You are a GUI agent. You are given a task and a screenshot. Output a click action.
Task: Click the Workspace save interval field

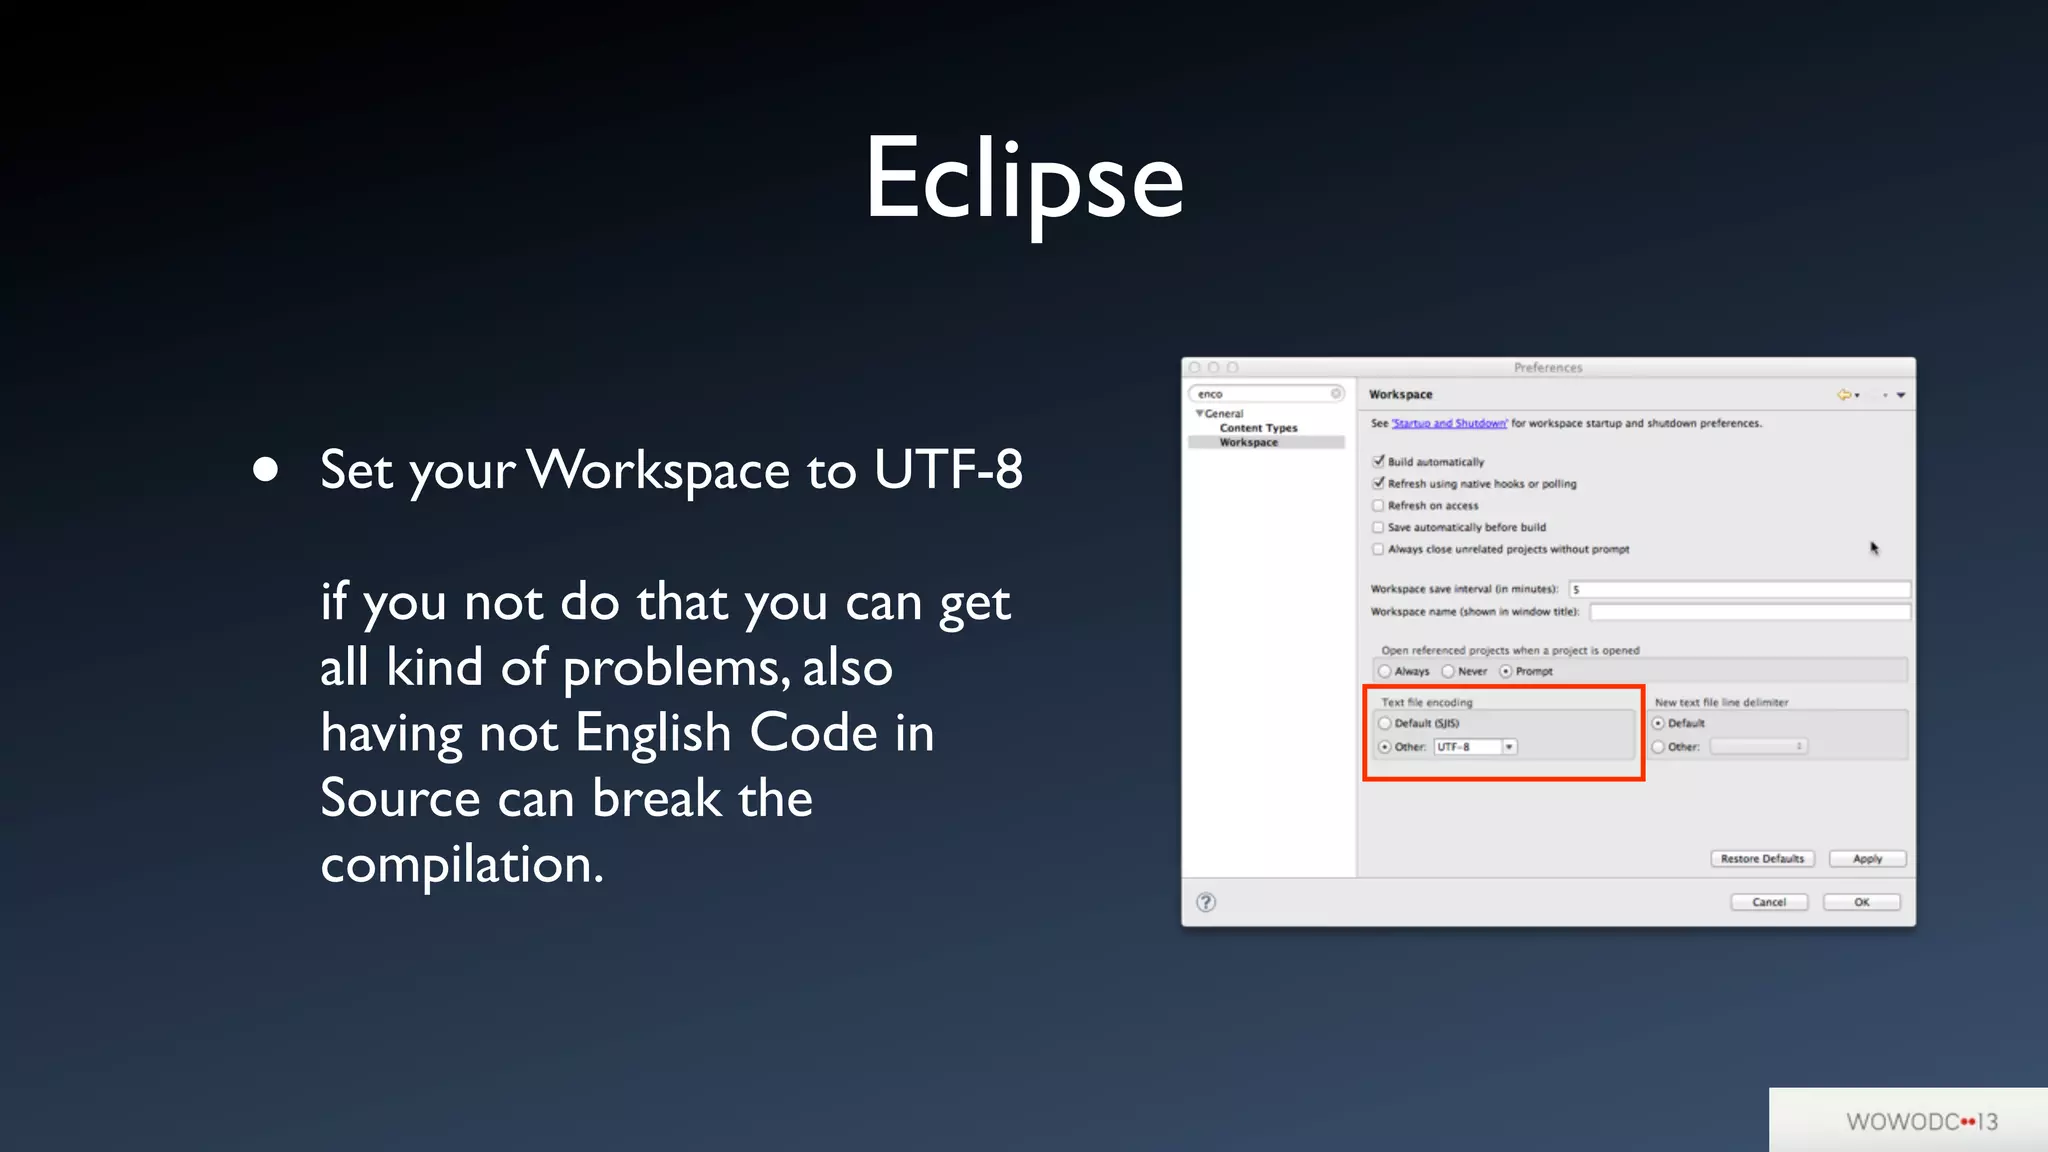click(x=1739, y=589)
